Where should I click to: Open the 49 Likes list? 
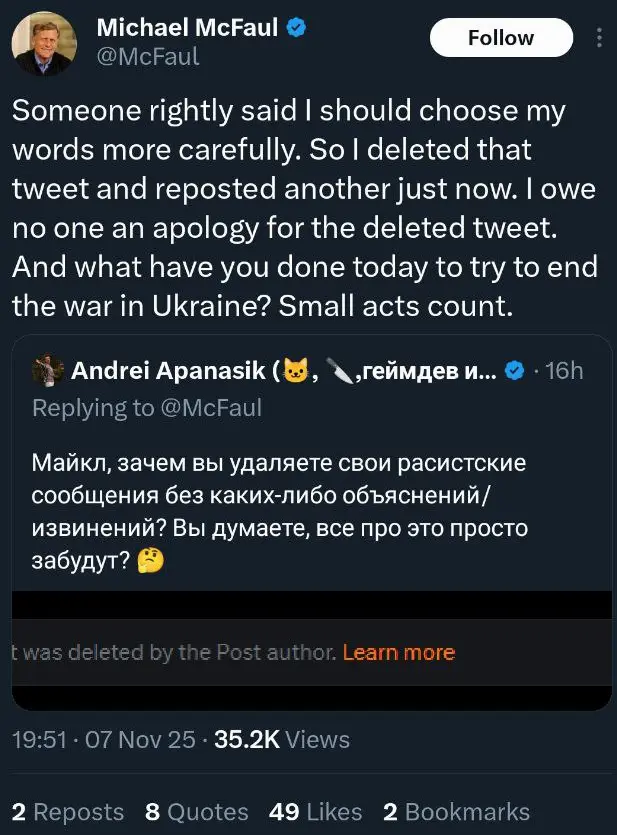[x=314, y=811]
